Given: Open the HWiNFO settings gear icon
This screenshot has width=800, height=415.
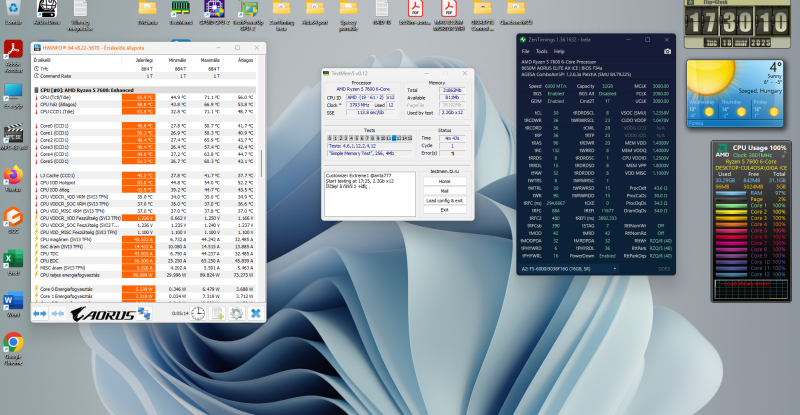Looking at the screenshot, I should tap(237, 314).
